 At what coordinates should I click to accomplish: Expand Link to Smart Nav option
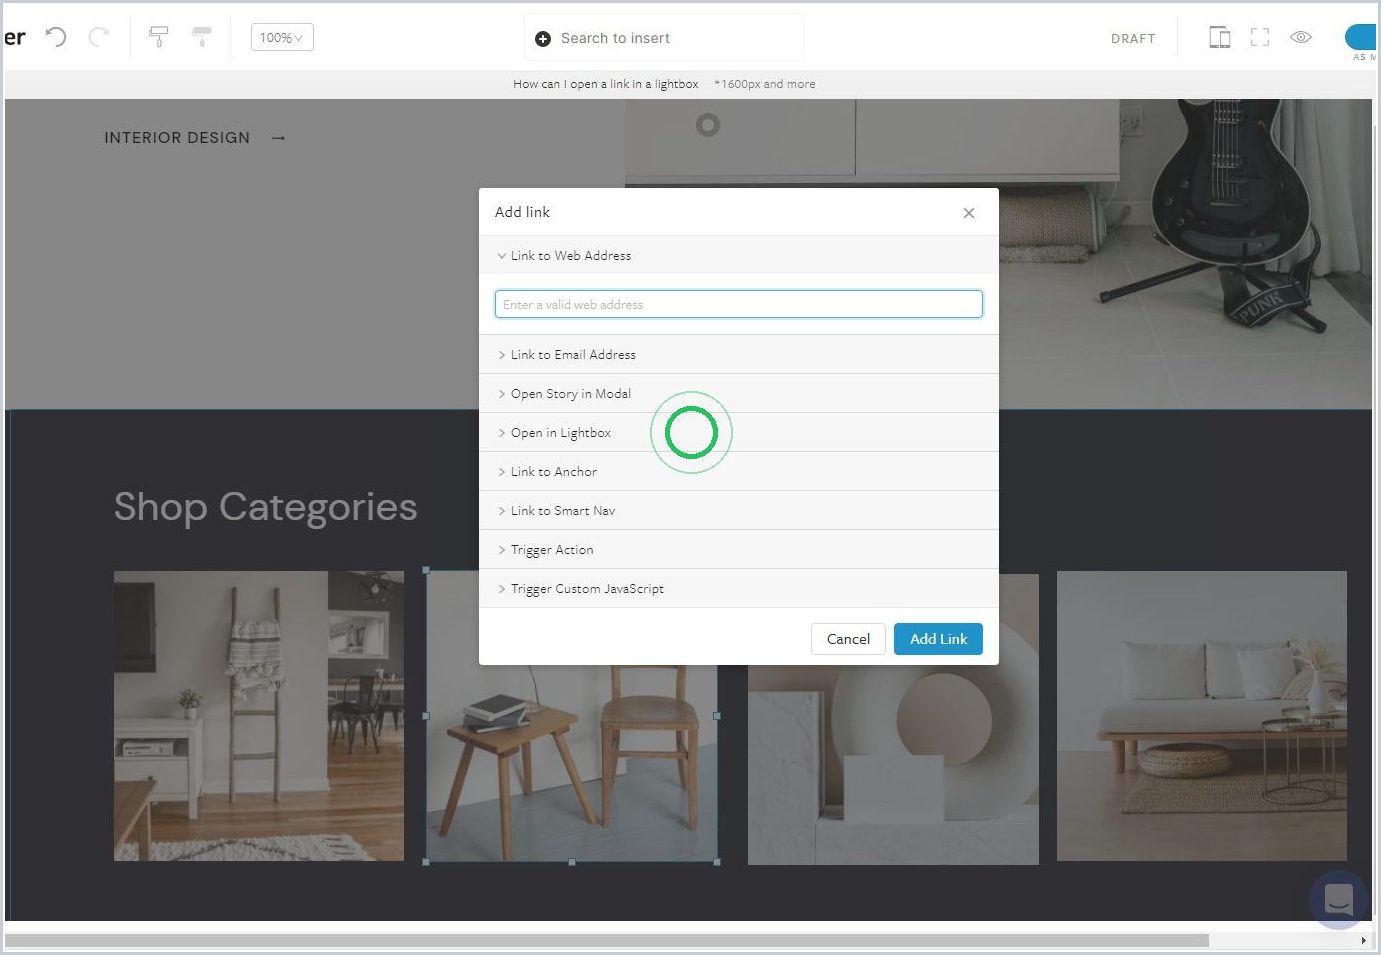[739, 510]
